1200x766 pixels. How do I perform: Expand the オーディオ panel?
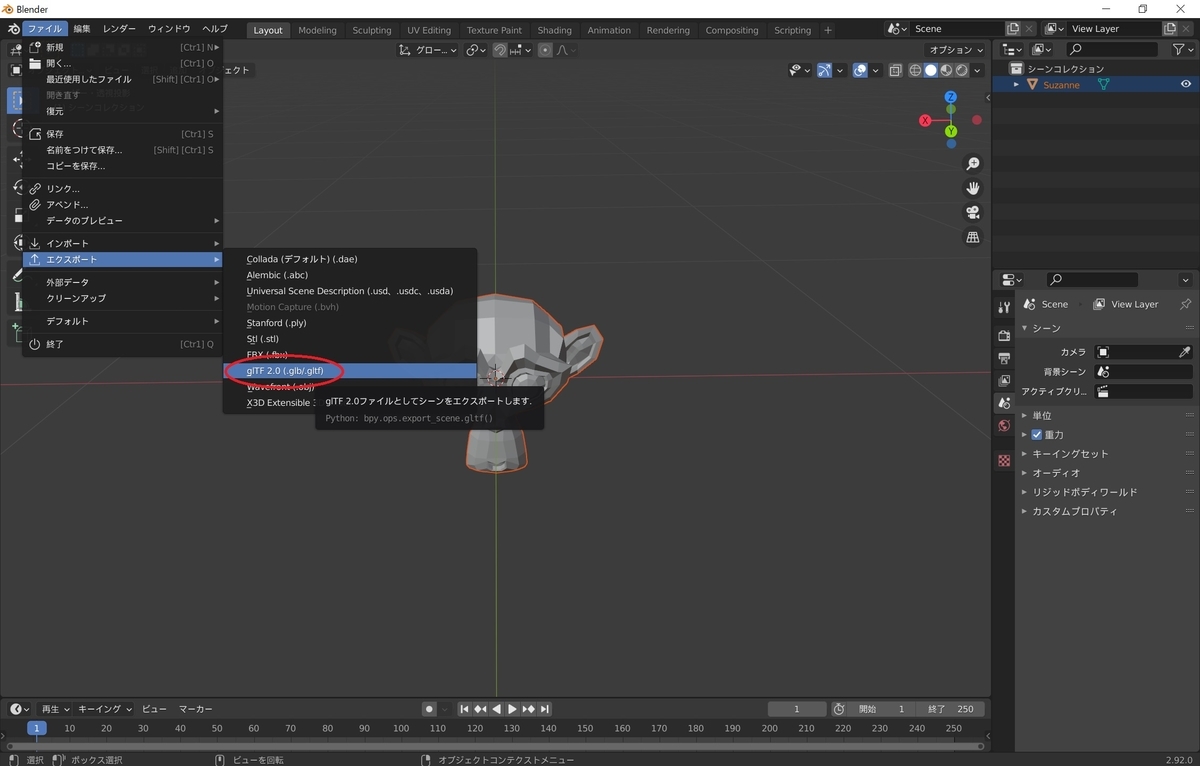[x=1025, y=473]
